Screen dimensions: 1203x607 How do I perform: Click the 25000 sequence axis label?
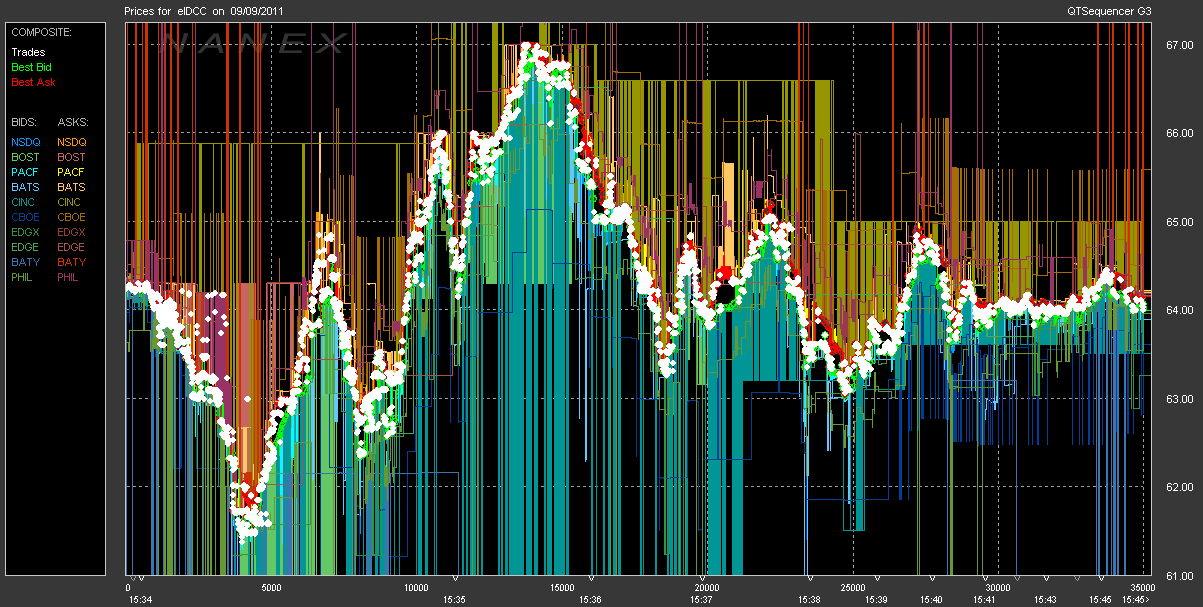click(852, 588)
